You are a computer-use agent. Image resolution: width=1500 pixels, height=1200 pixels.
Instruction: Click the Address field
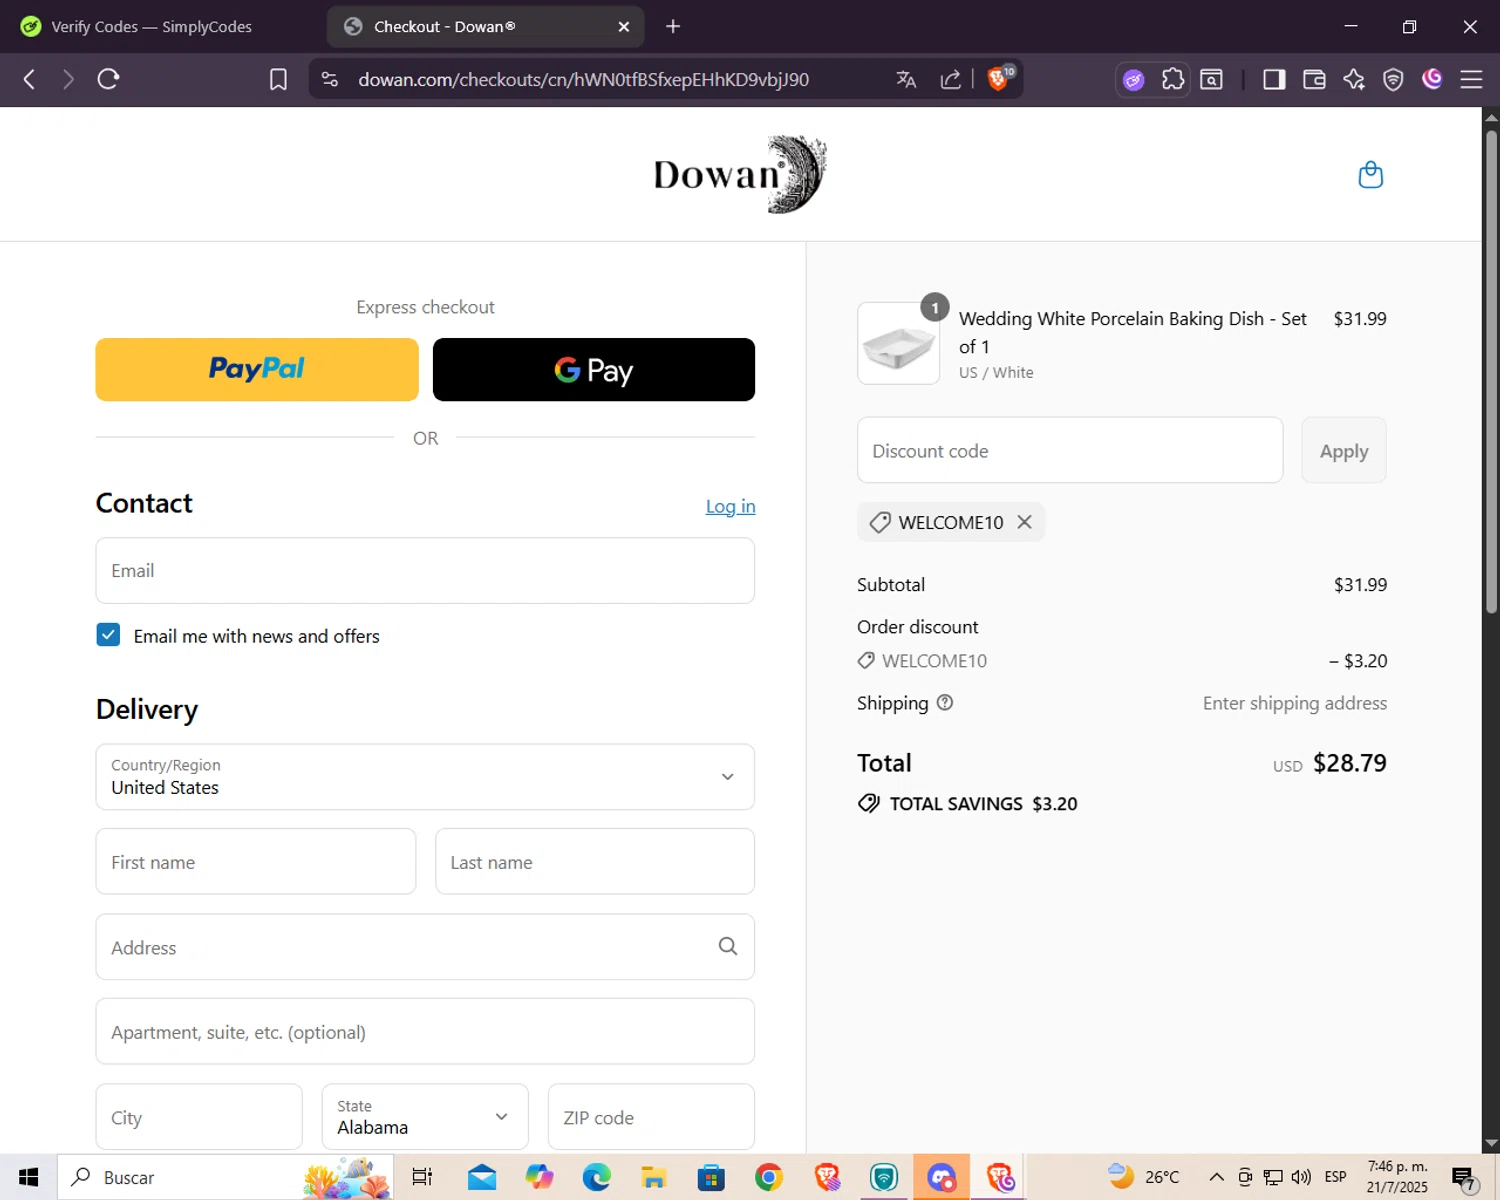425,946
